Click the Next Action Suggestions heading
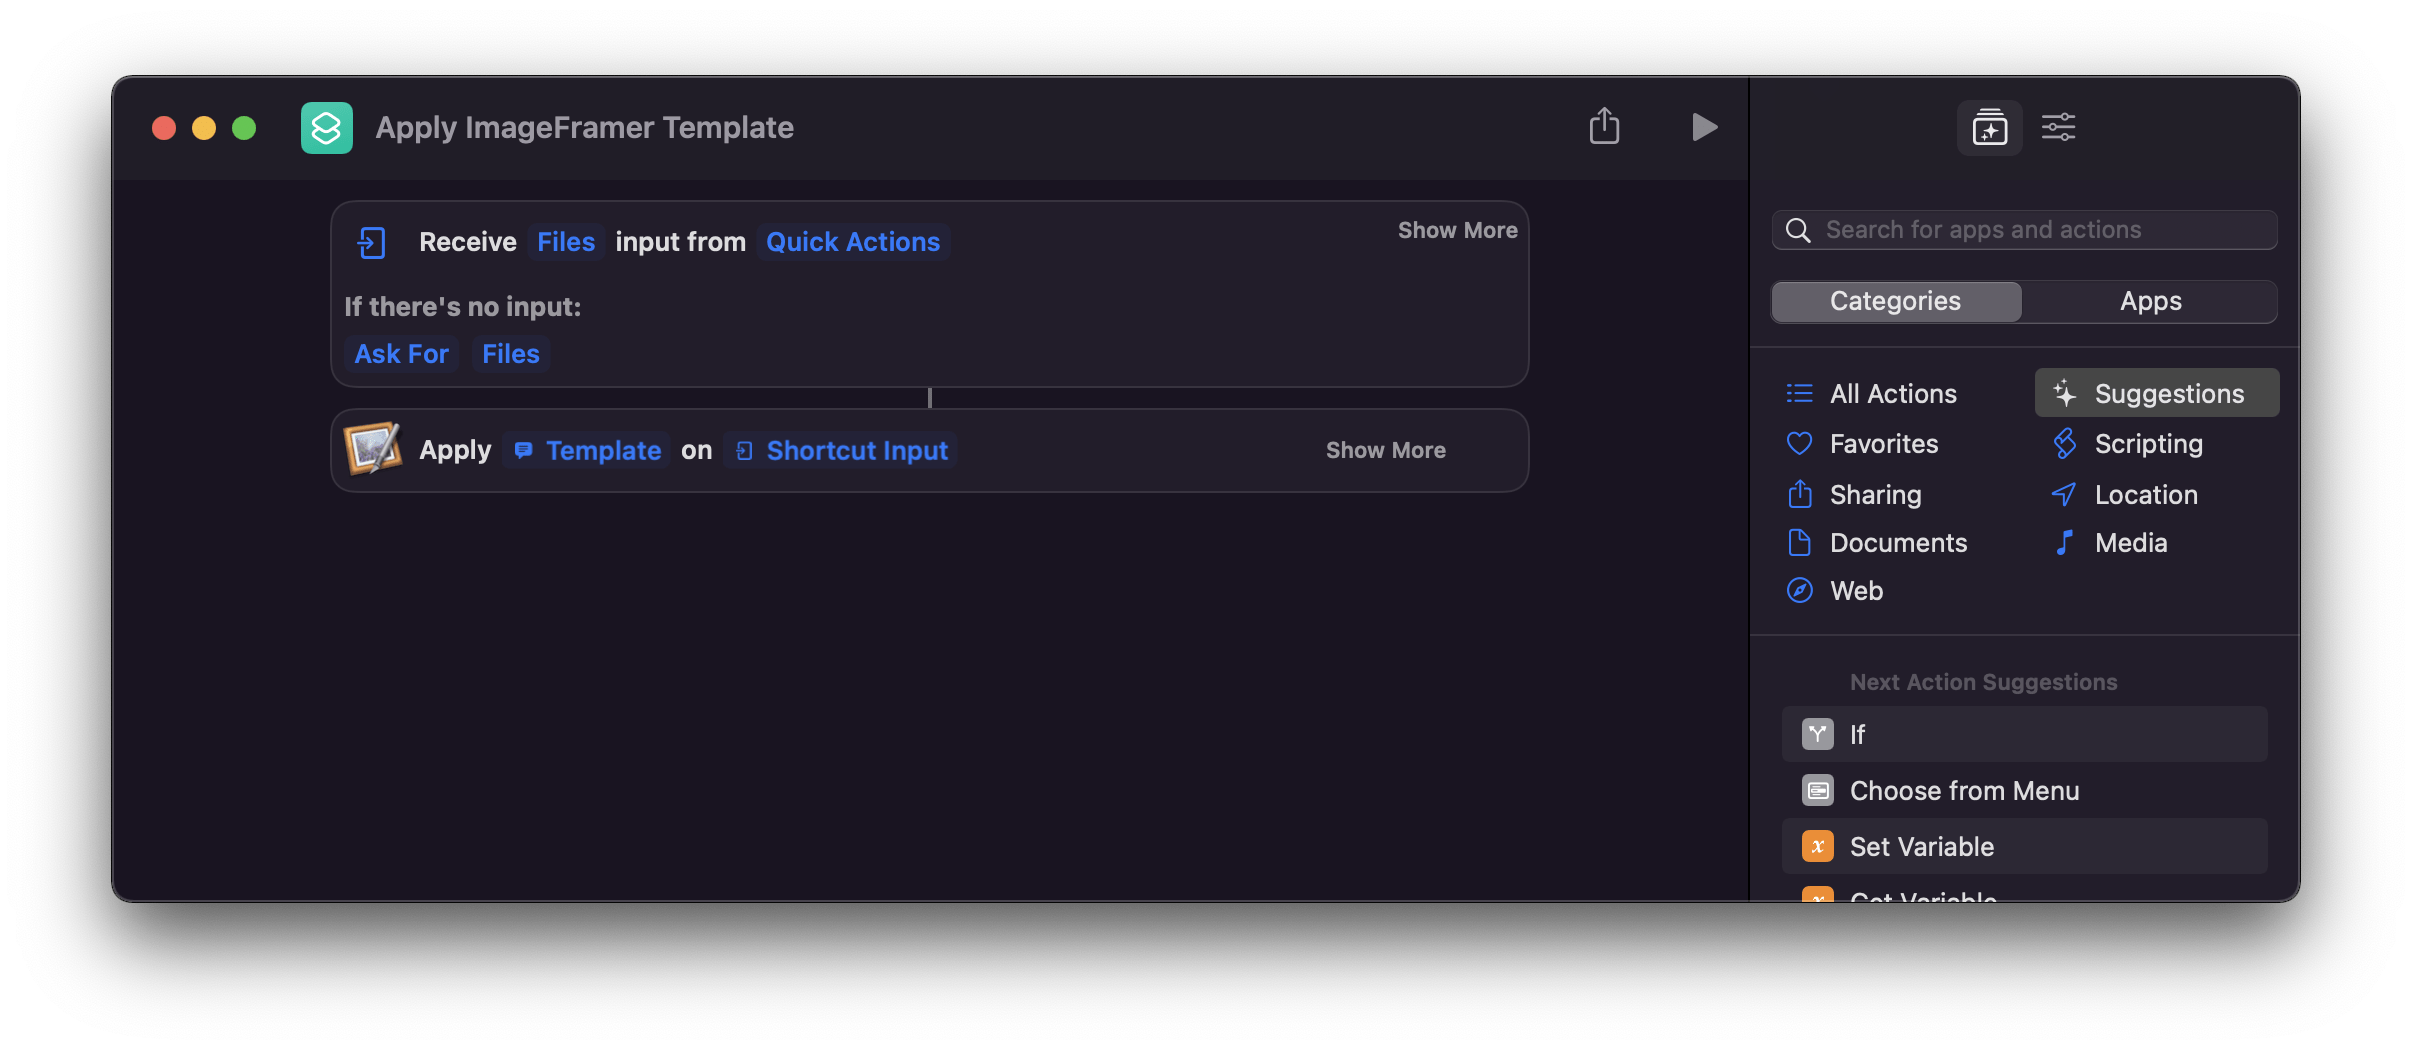Screen dimensions: 2412x1050 click(x=1983, y=682)
